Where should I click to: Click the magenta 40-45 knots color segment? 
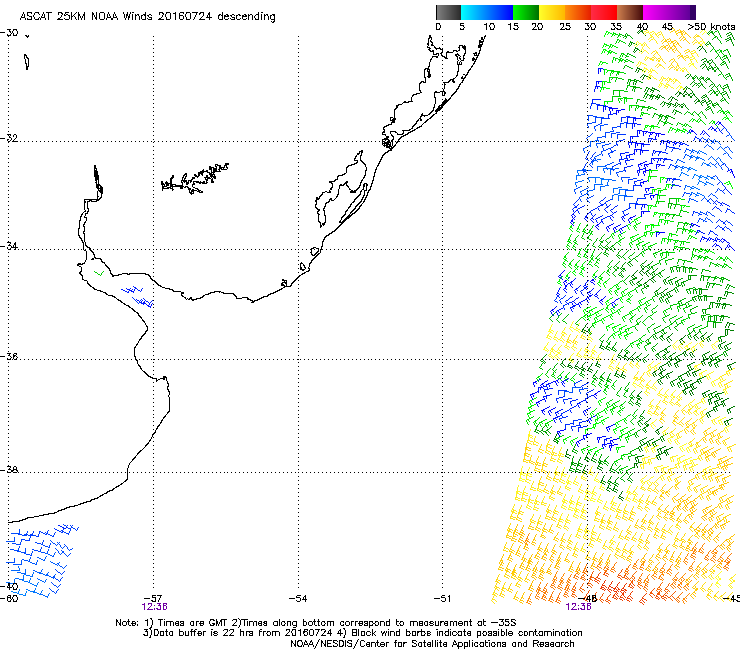click(x=656, y=12)
